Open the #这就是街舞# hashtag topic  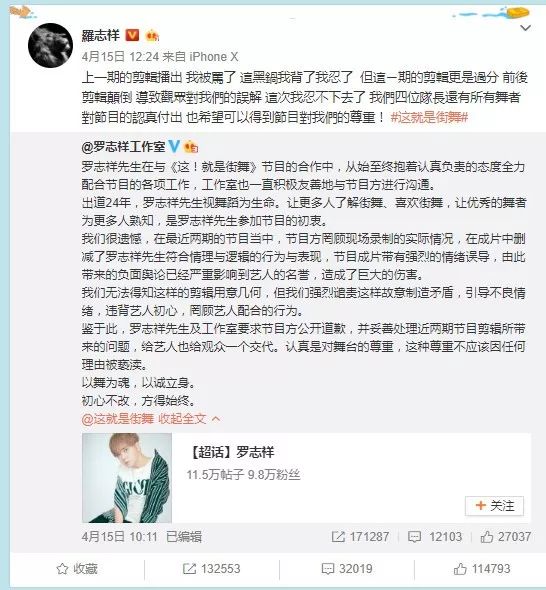[429, 117]
